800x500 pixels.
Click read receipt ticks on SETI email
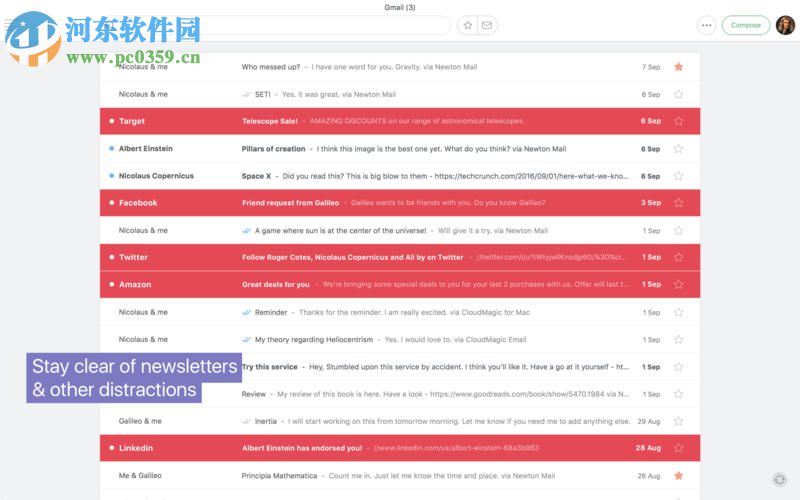click(246, 94)
